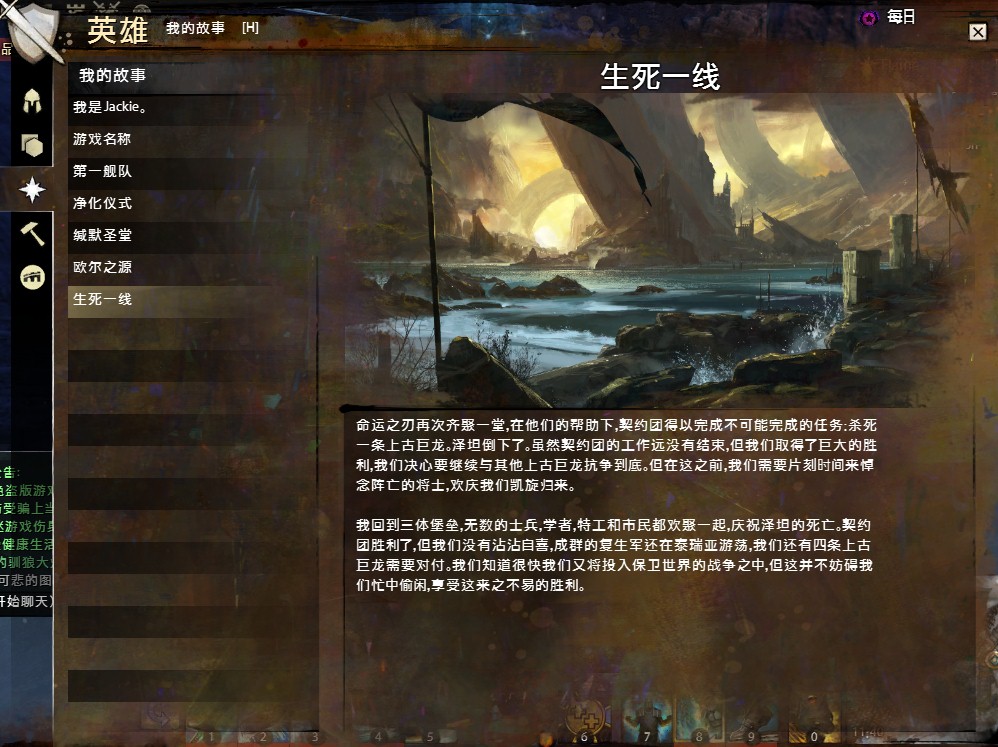The image size is (998, 747).
Task: Open the hammer crafting icon tab
Action: [32, 234]
